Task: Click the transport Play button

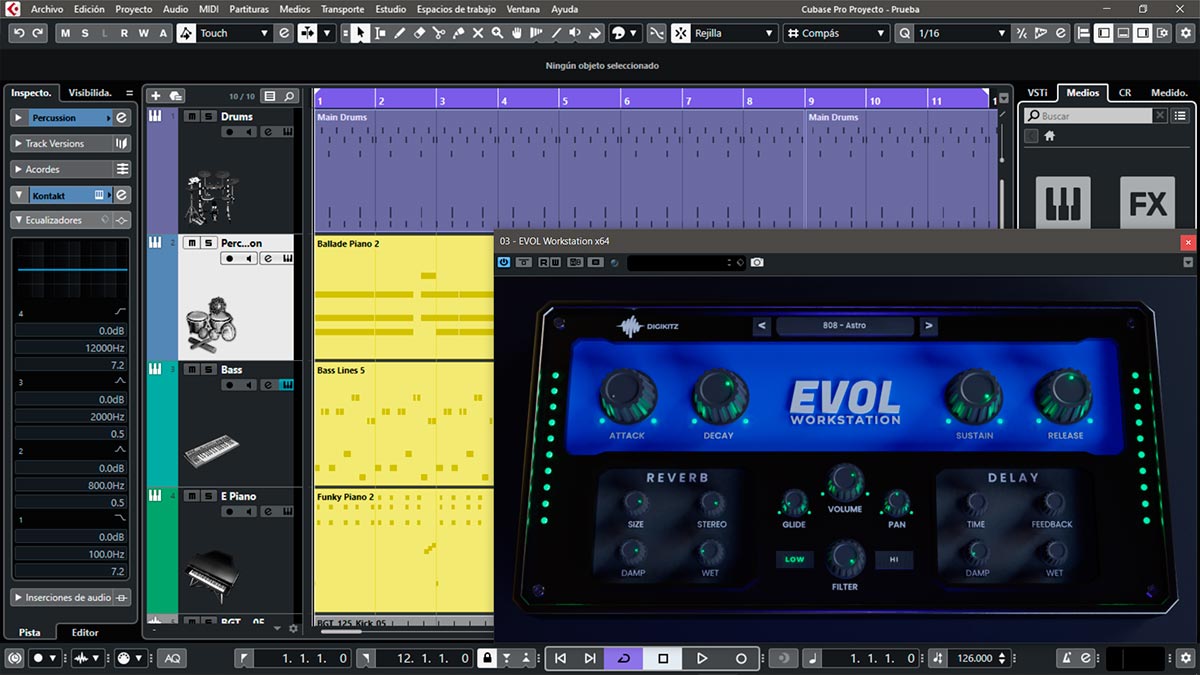Action: click(x=702, y=658)
